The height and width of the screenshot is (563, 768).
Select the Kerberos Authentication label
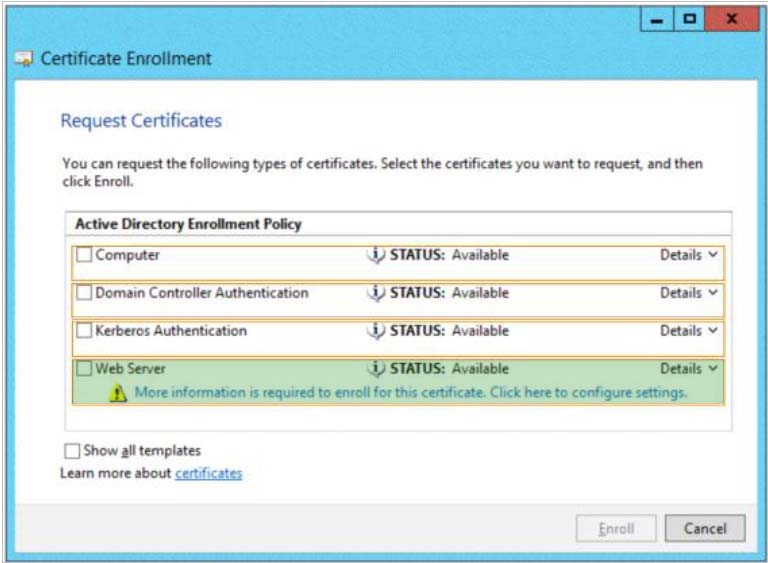(171, 331)
